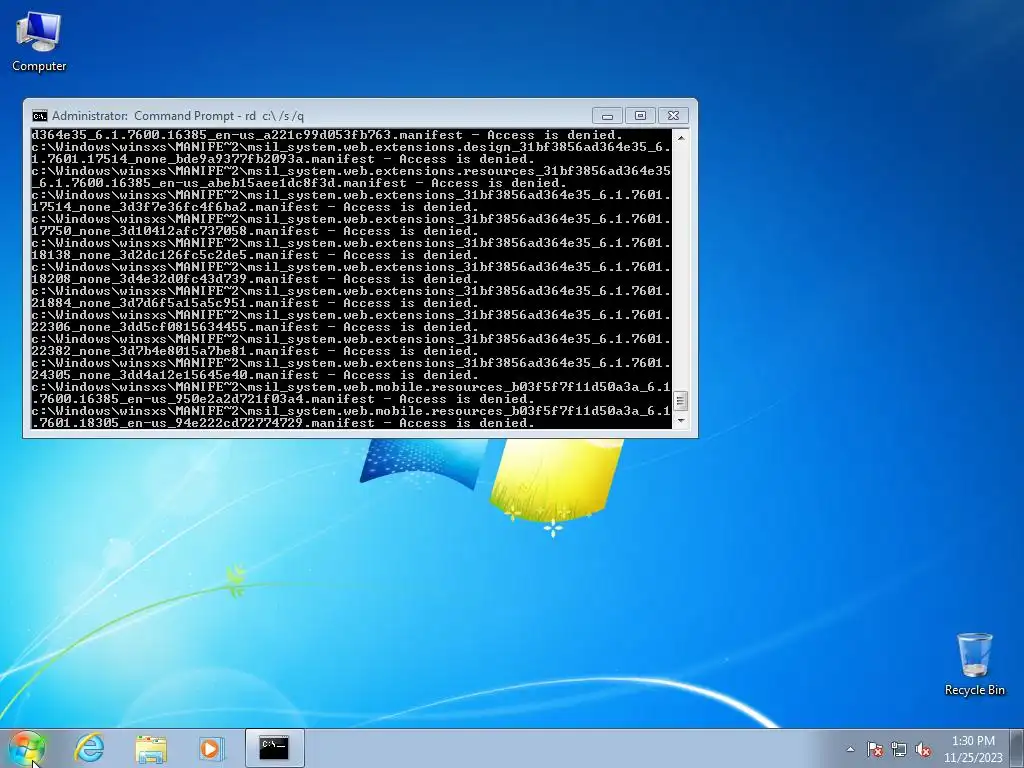Screen dimensions: 1024x768
Task: Click the Show desktop strip on the taskbar
Action: pyautogui.click(x=1018, y=748)
